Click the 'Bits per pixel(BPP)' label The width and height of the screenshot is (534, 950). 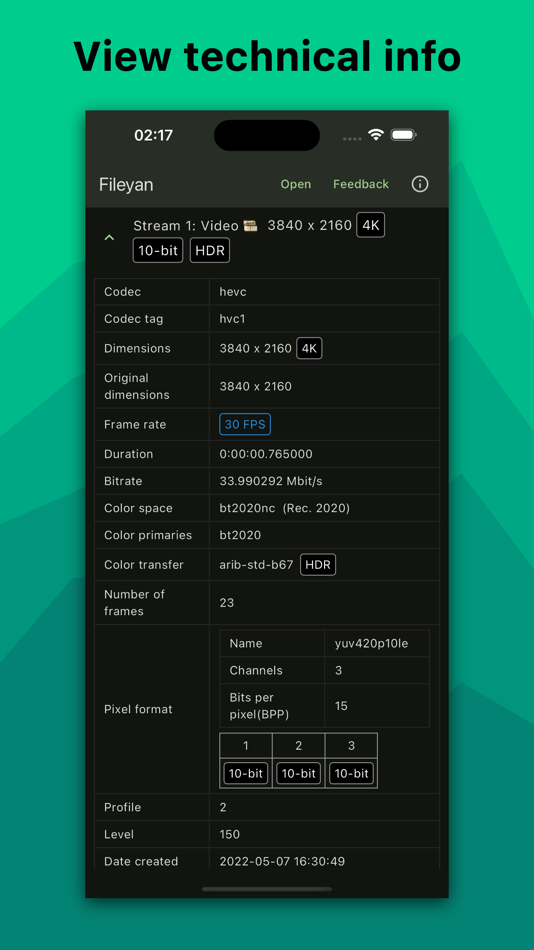tap(259, 706)
